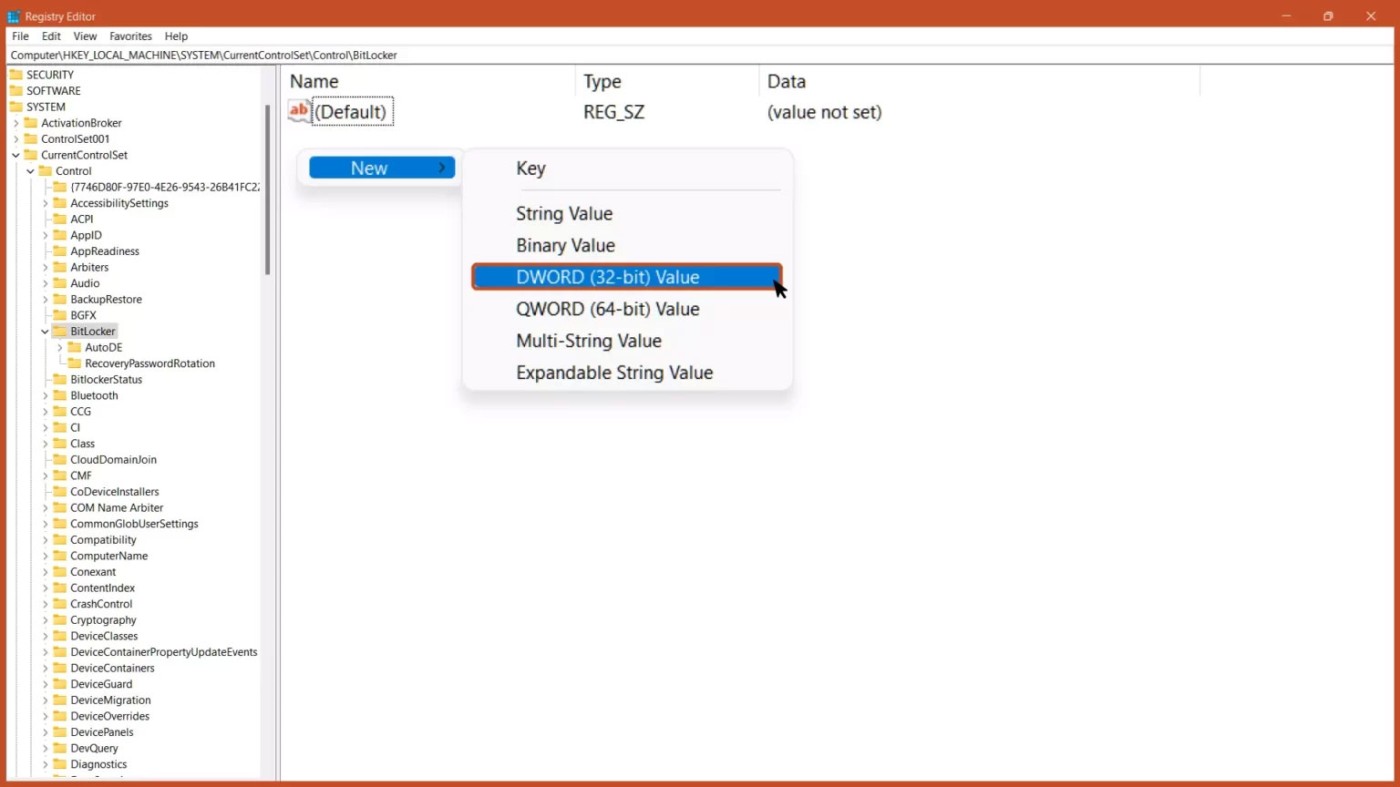
Task: Select the ComputerName key
Action: pos(109,555)
